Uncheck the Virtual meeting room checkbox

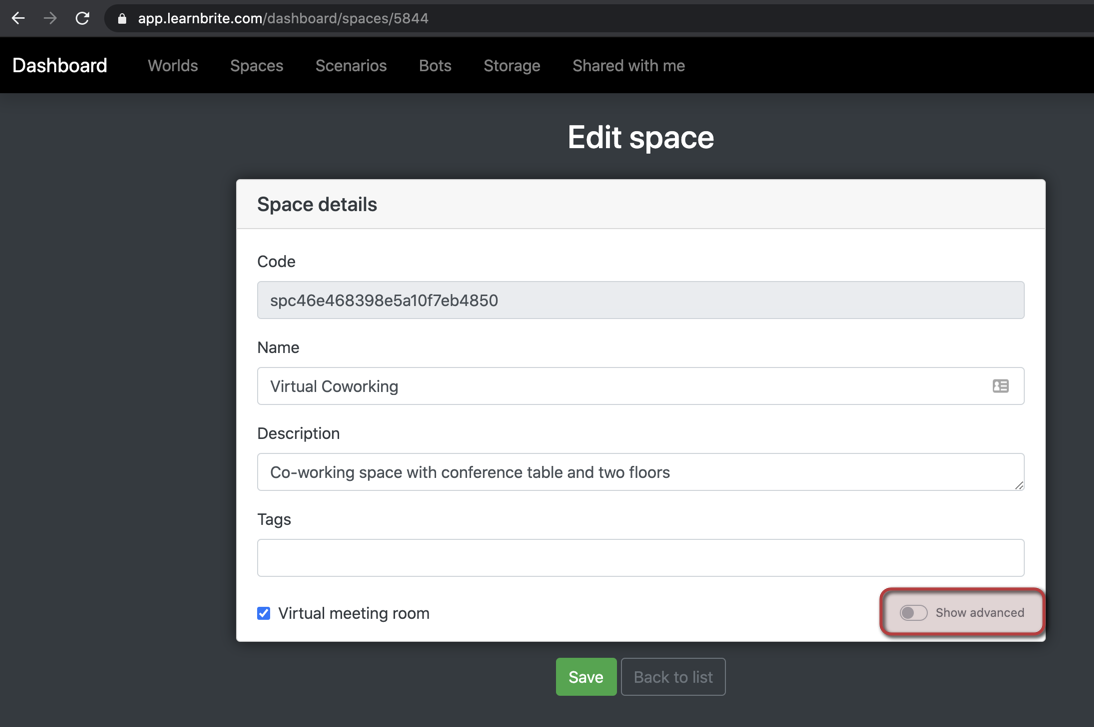[264, 613]
